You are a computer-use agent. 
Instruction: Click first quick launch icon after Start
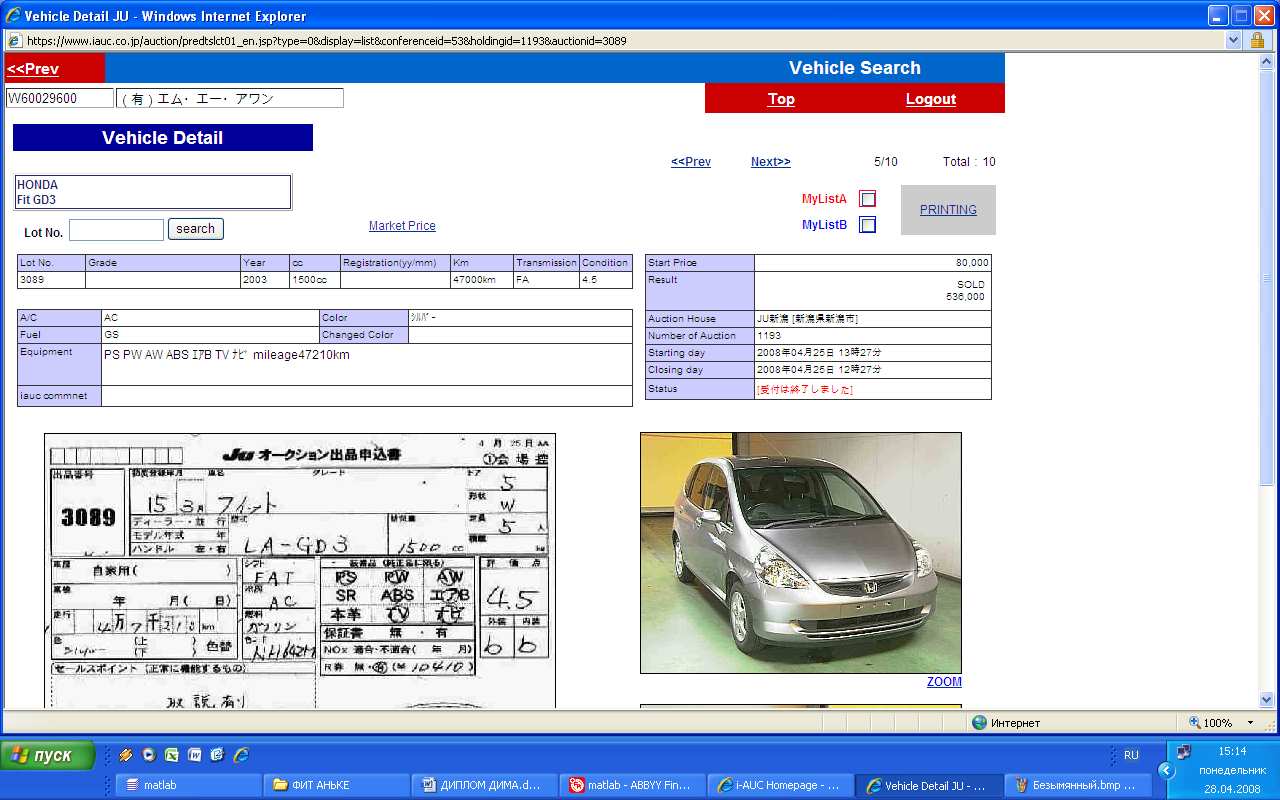tap(126, 756)
